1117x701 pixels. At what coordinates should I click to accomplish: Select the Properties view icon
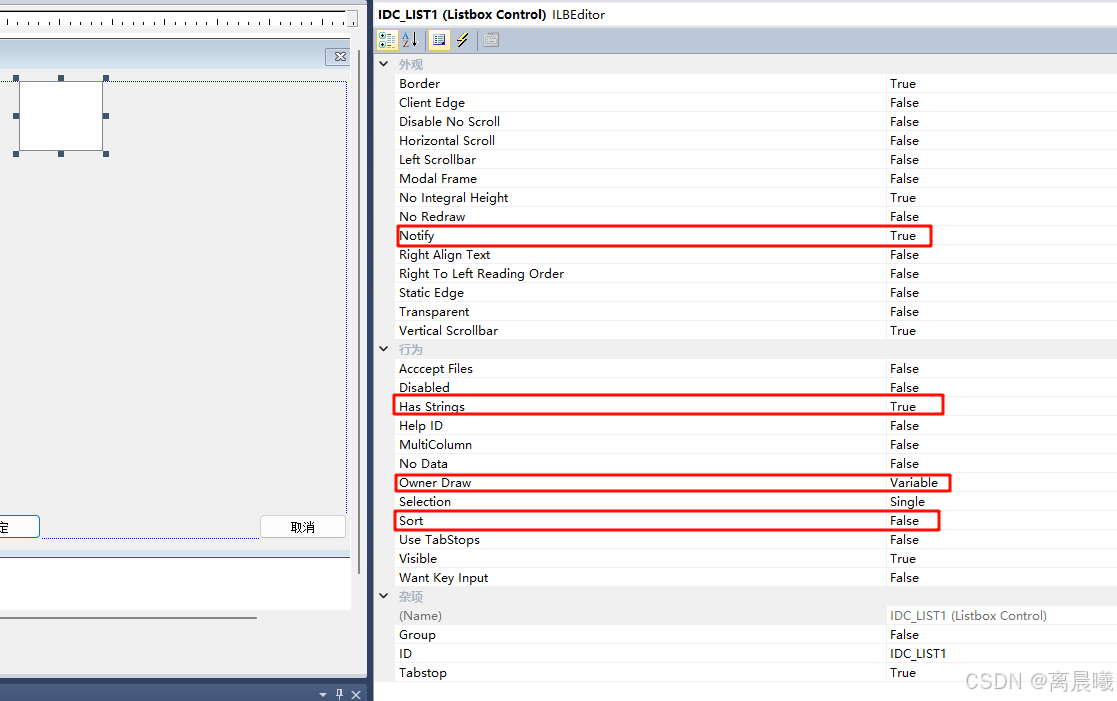(x=439, y=40)
